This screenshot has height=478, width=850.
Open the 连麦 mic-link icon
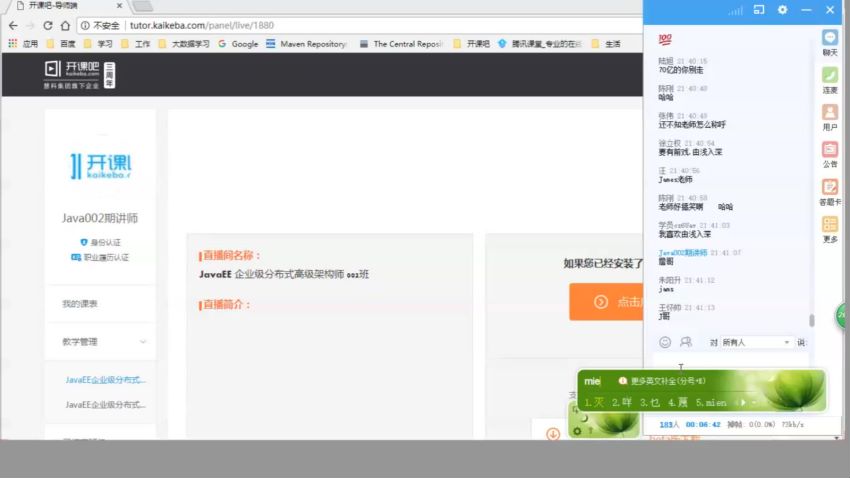click(x=829, y=75)
